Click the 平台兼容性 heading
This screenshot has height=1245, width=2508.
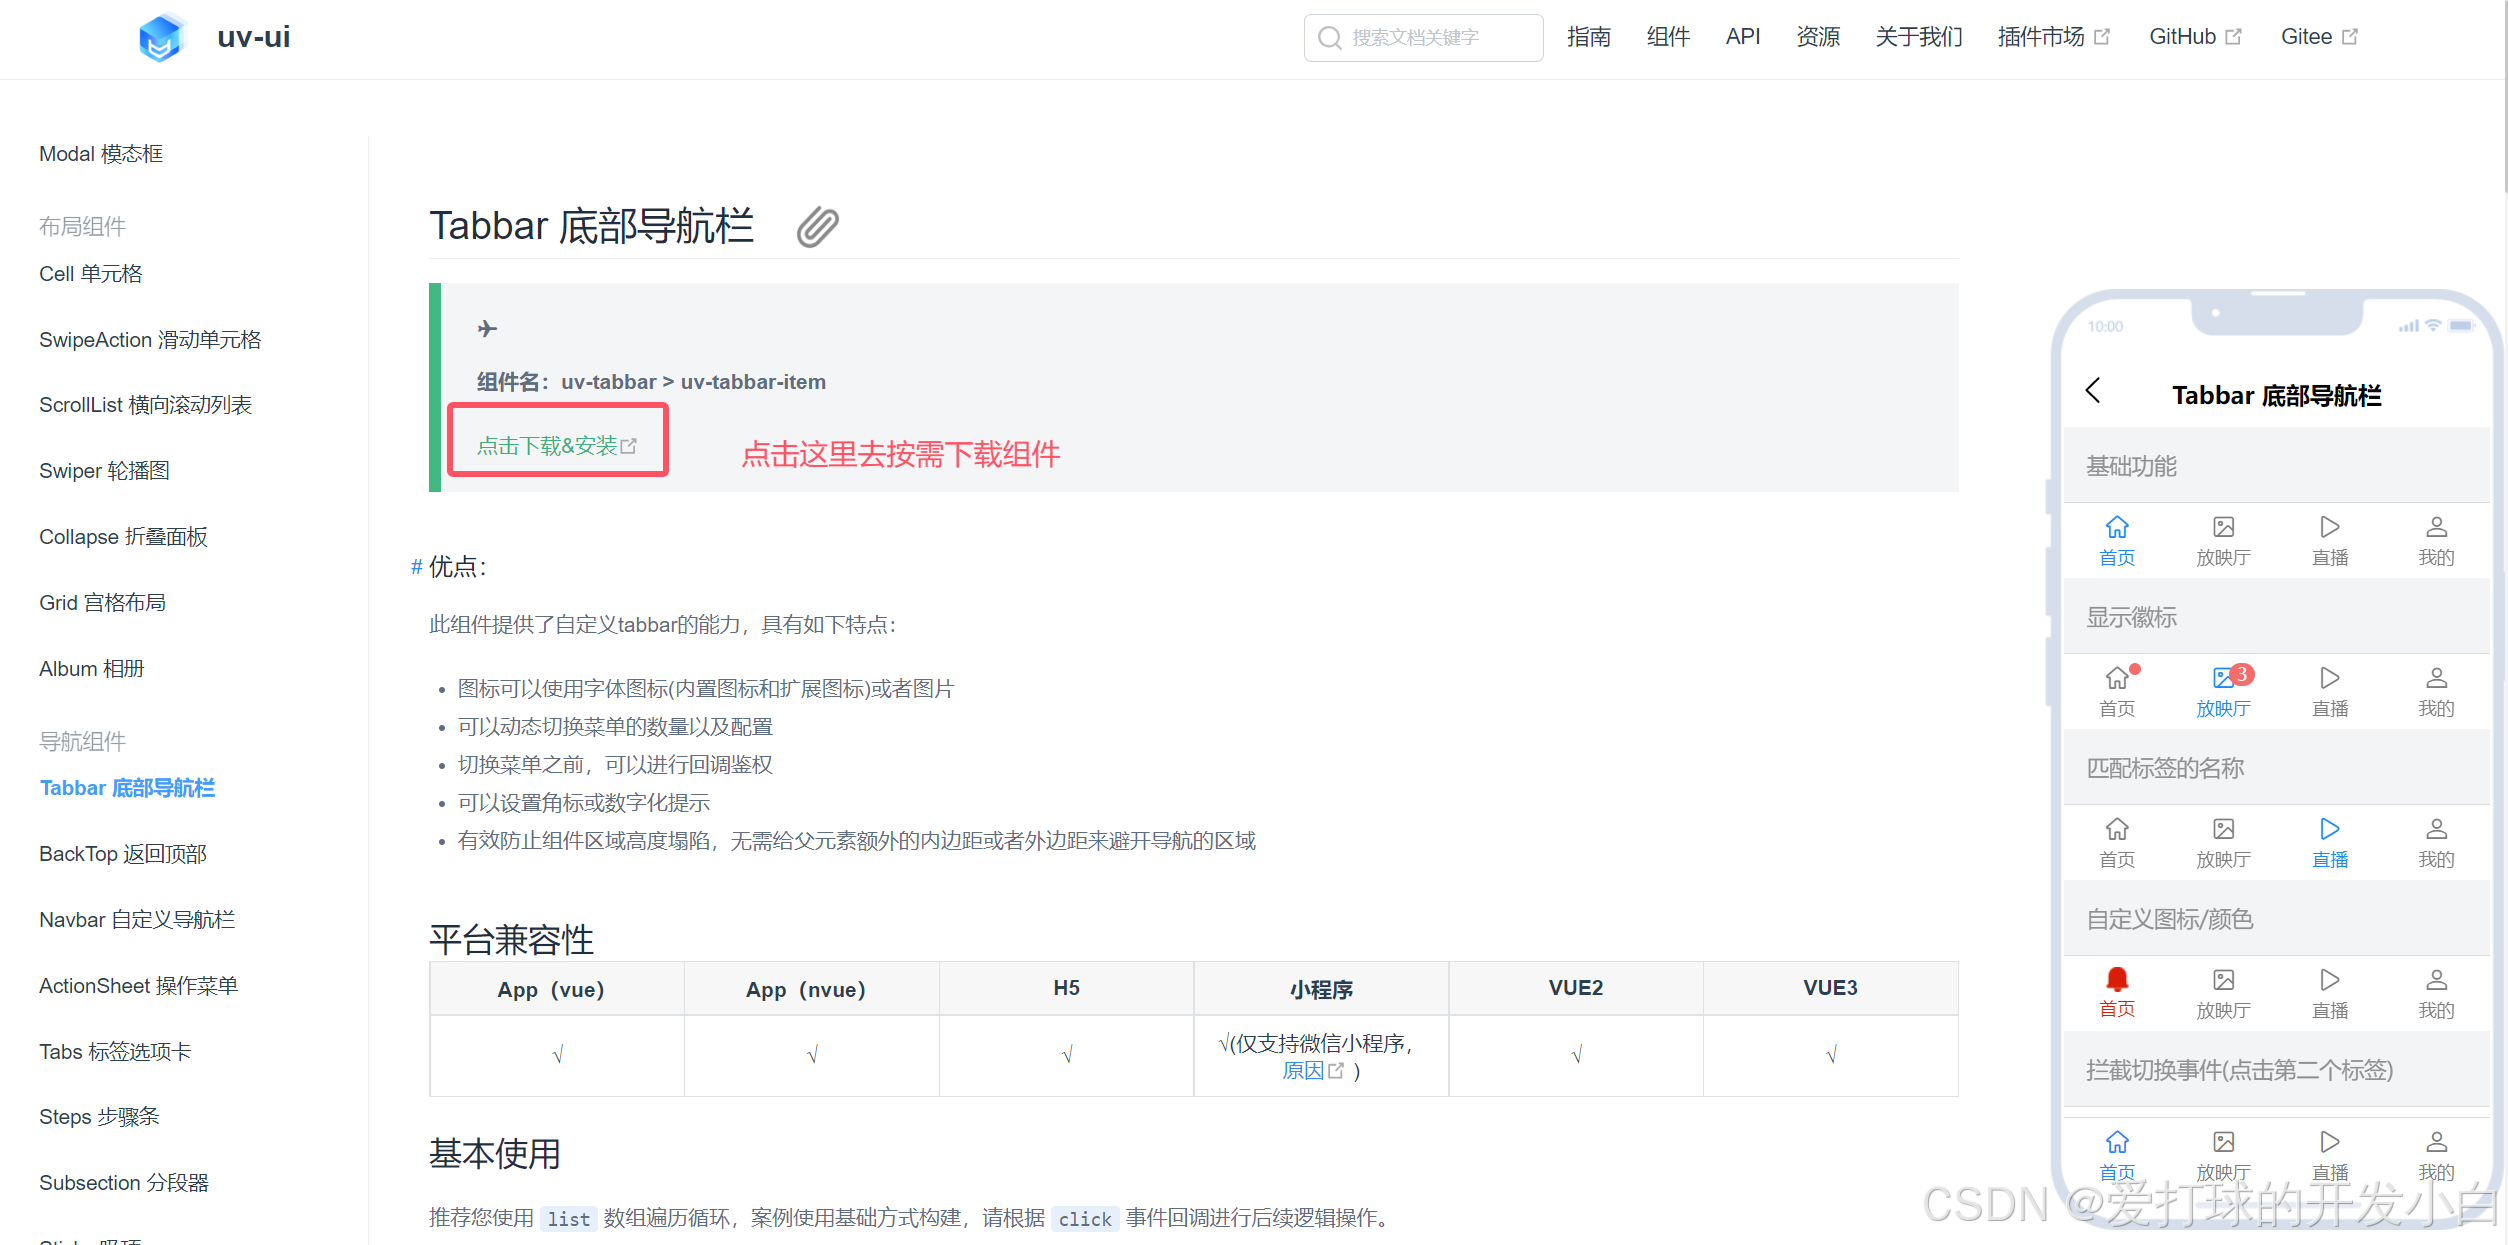[x=511, y=940]
